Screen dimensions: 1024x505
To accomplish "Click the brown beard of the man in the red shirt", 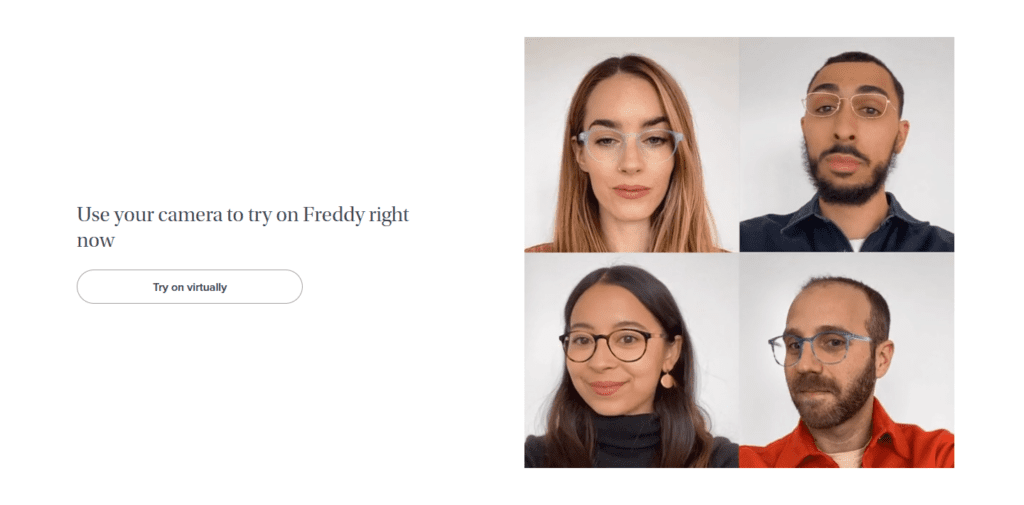I will click(833, 399).
